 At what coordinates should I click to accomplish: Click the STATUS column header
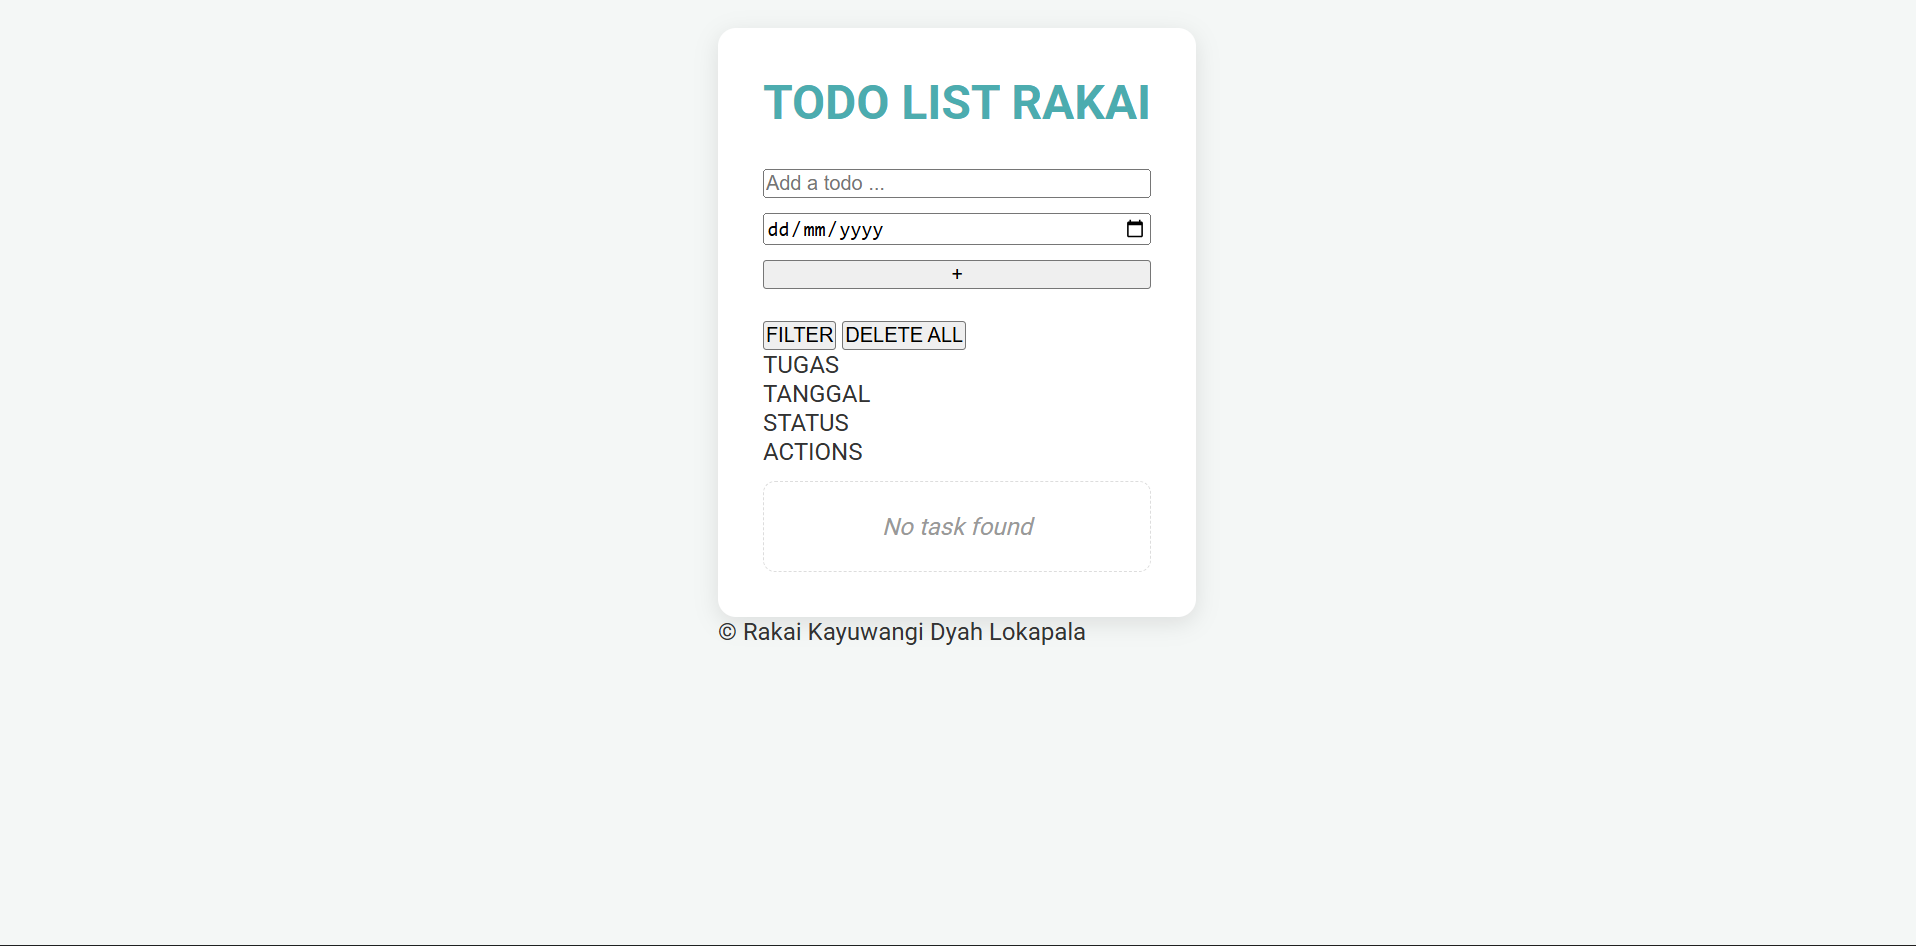click(x=805, y=423)
